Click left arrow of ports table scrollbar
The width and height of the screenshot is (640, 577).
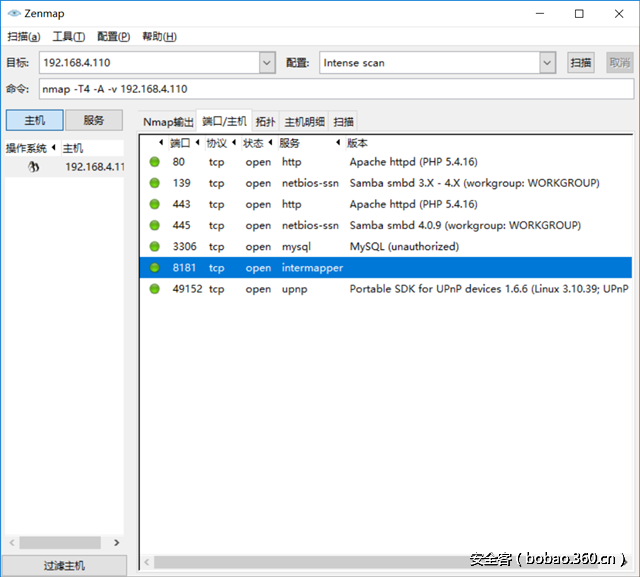(147, 562)
